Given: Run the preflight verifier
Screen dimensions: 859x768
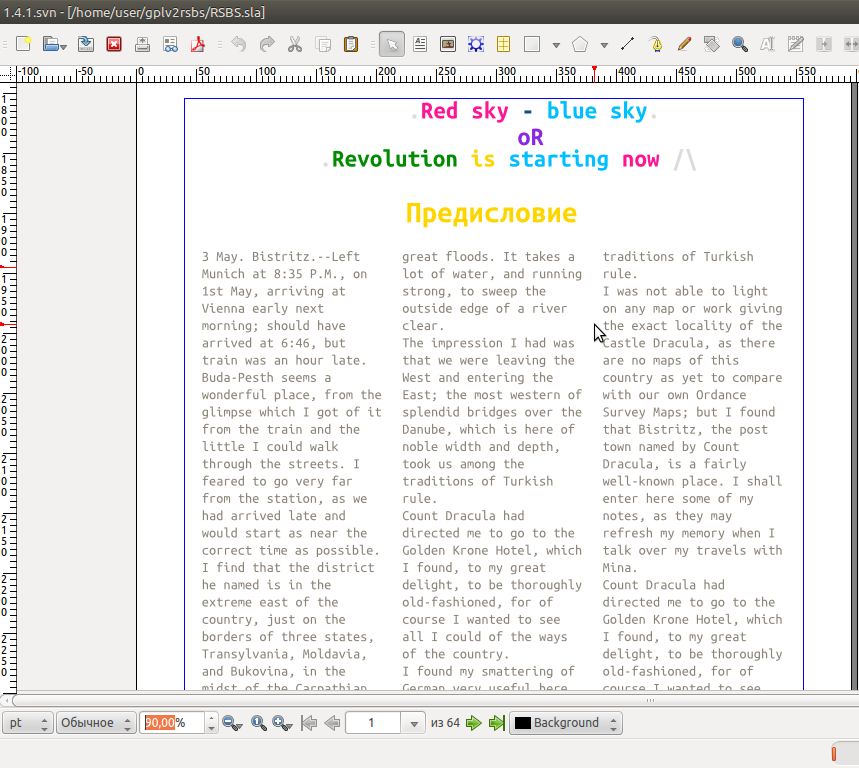Looking at the screenshot, I should point(171,44).
